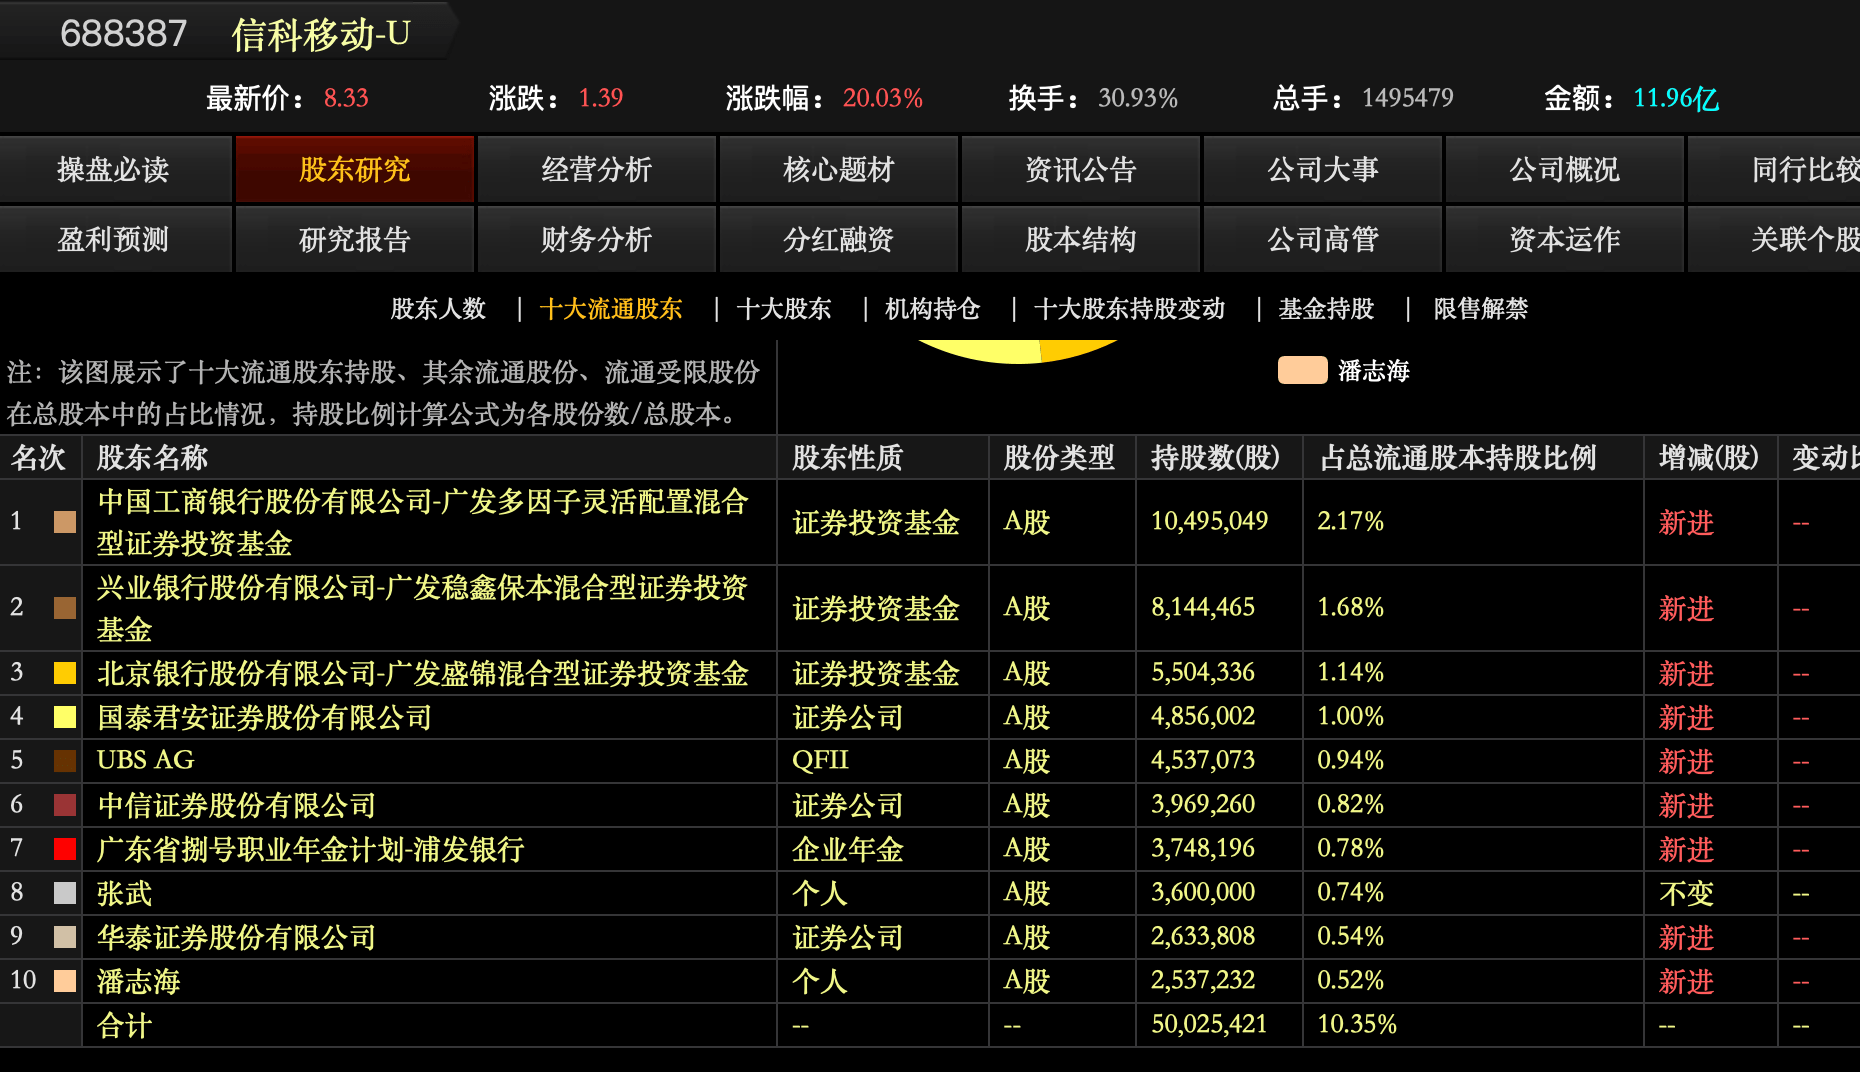Click the gray swatch next to 张武
The image size is (1860, 1072).
click(x=65, y=893)
